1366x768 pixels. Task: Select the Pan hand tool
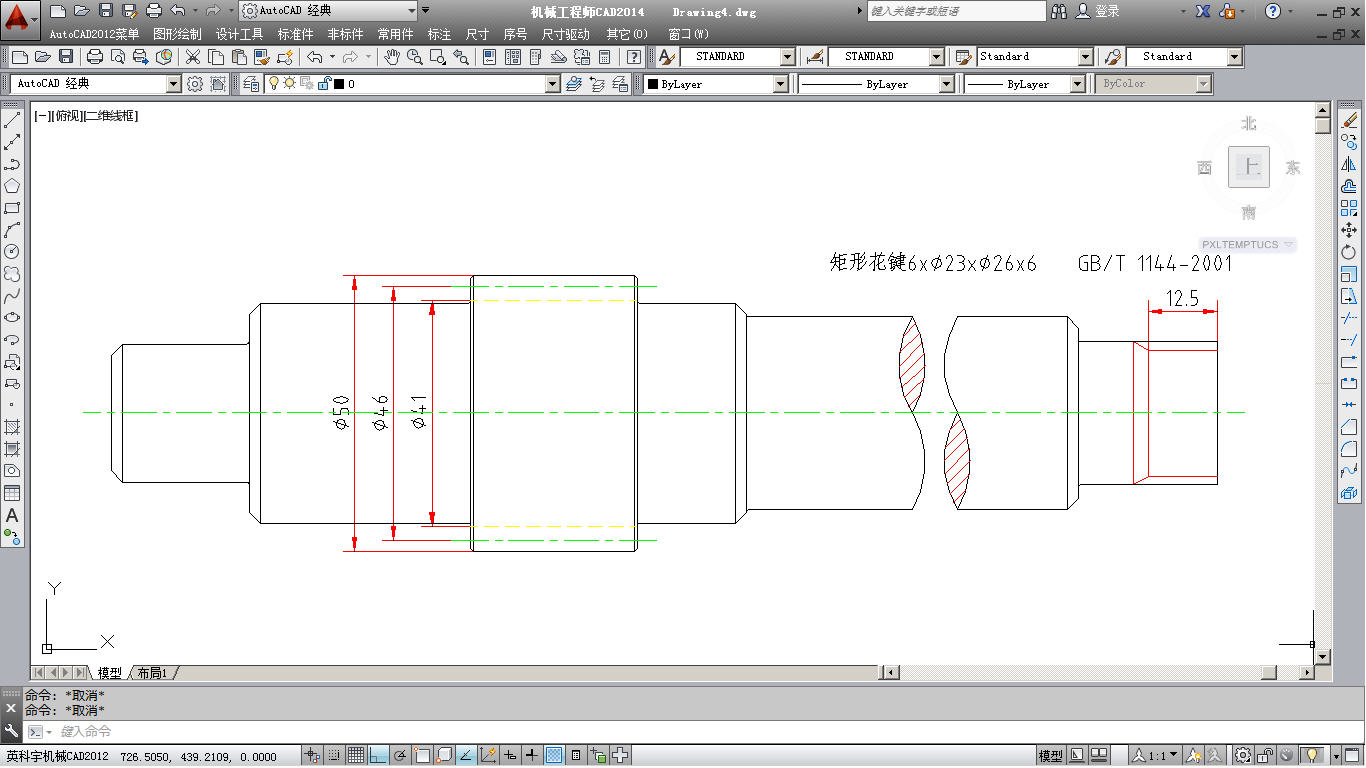coord(392,57)
